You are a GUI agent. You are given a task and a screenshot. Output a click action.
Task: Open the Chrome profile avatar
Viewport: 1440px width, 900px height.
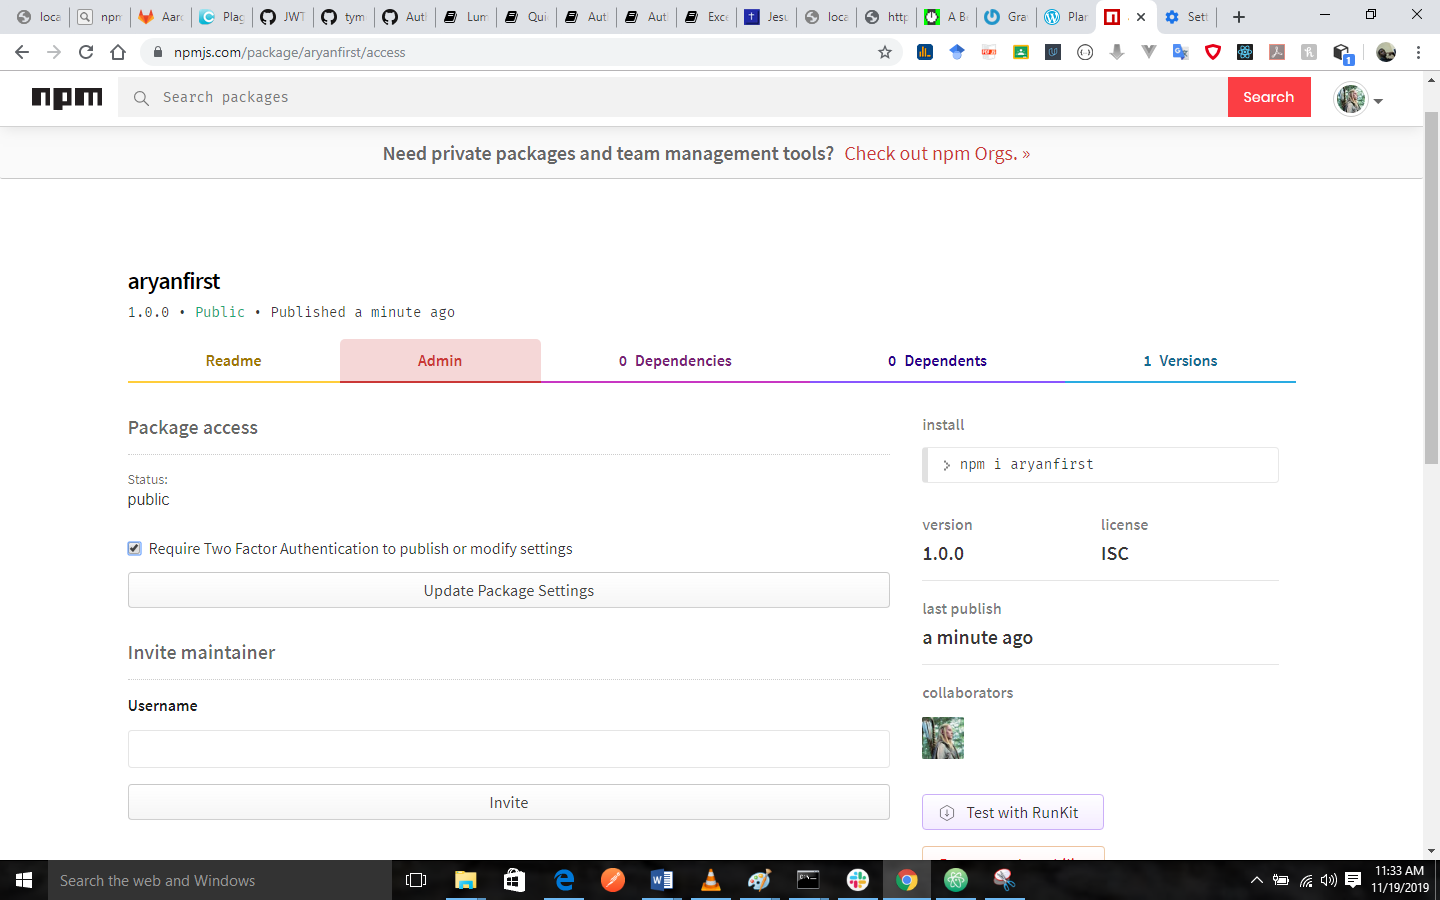1386,52
